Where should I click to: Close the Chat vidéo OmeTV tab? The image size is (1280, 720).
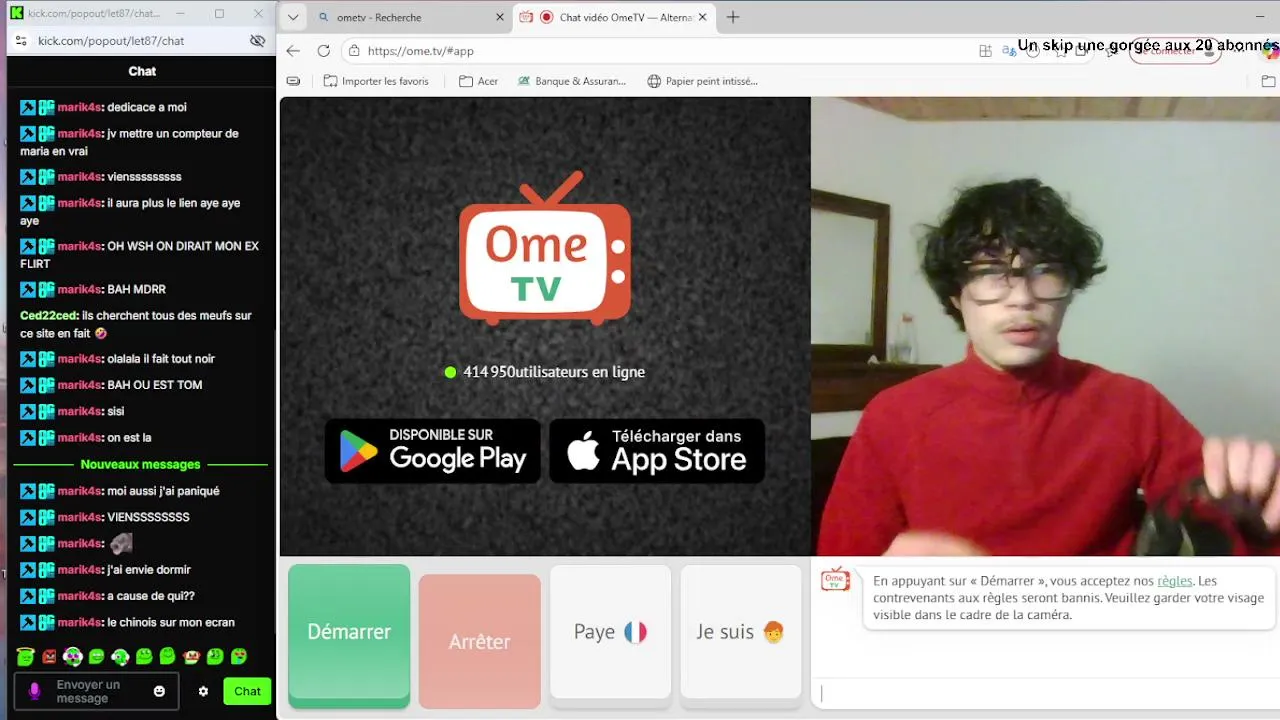coord(702,17)
